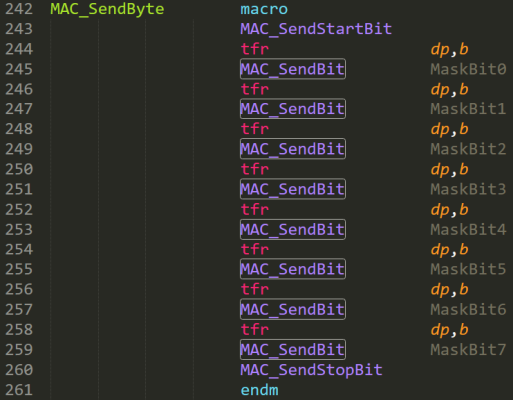Click the MaskBit7 operand
Image resolution: width=513 pixels, height=400 pixels.
pyautogui.click(x=468, y=350)
